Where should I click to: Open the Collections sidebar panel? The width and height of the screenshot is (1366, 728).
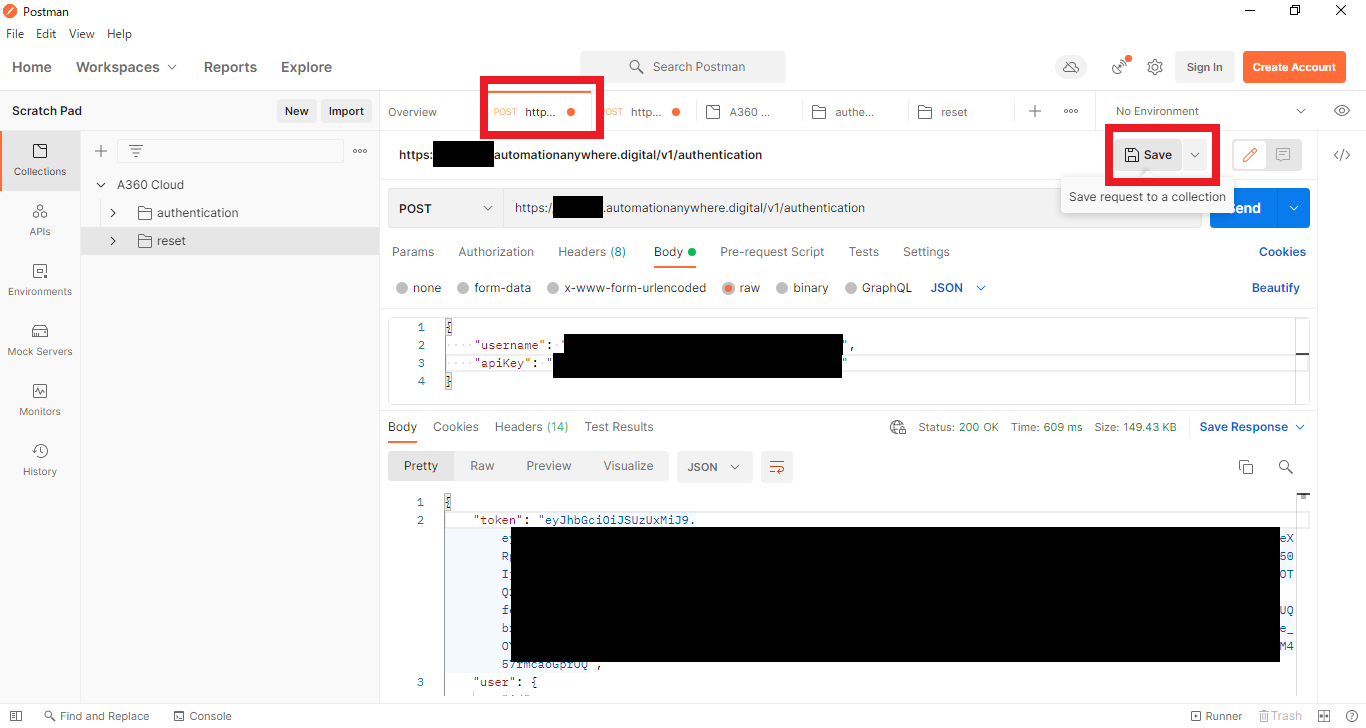click(x=40, y=160)
